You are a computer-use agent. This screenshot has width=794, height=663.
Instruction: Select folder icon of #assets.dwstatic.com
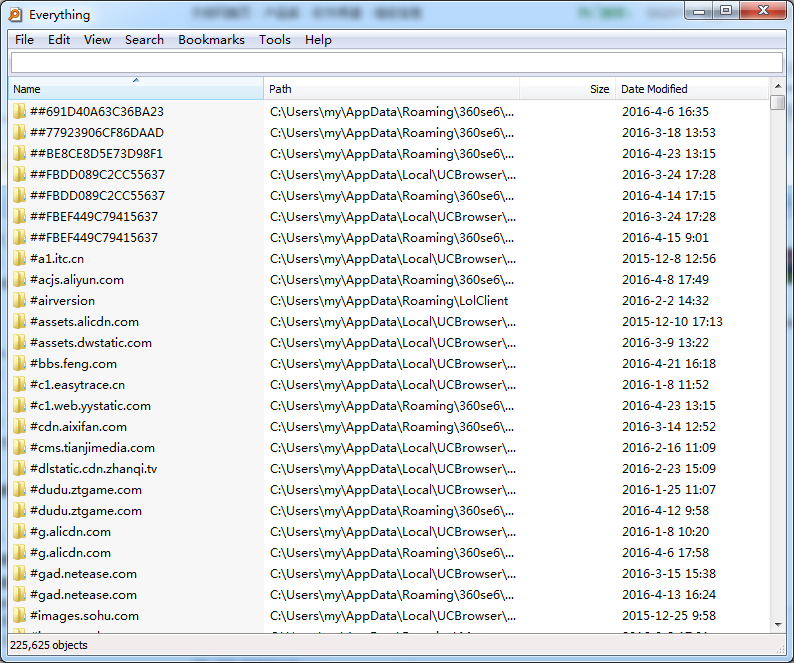19,343
